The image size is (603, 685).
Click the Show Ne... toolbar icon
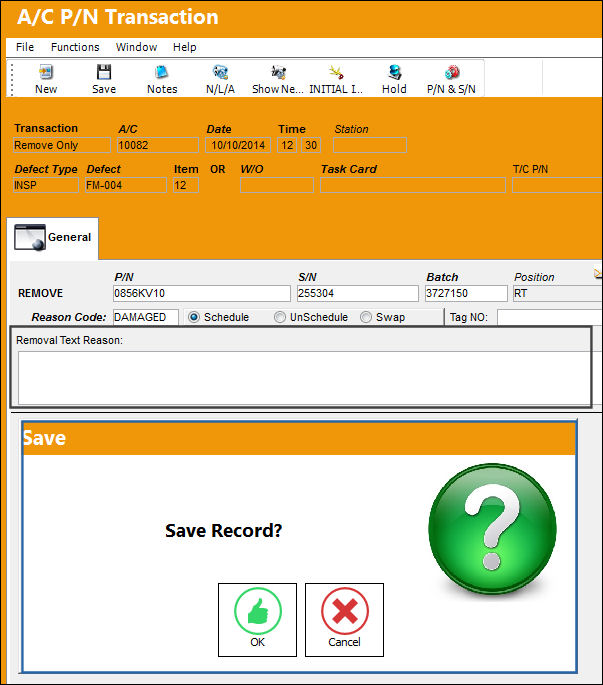(x=278, y=72)
